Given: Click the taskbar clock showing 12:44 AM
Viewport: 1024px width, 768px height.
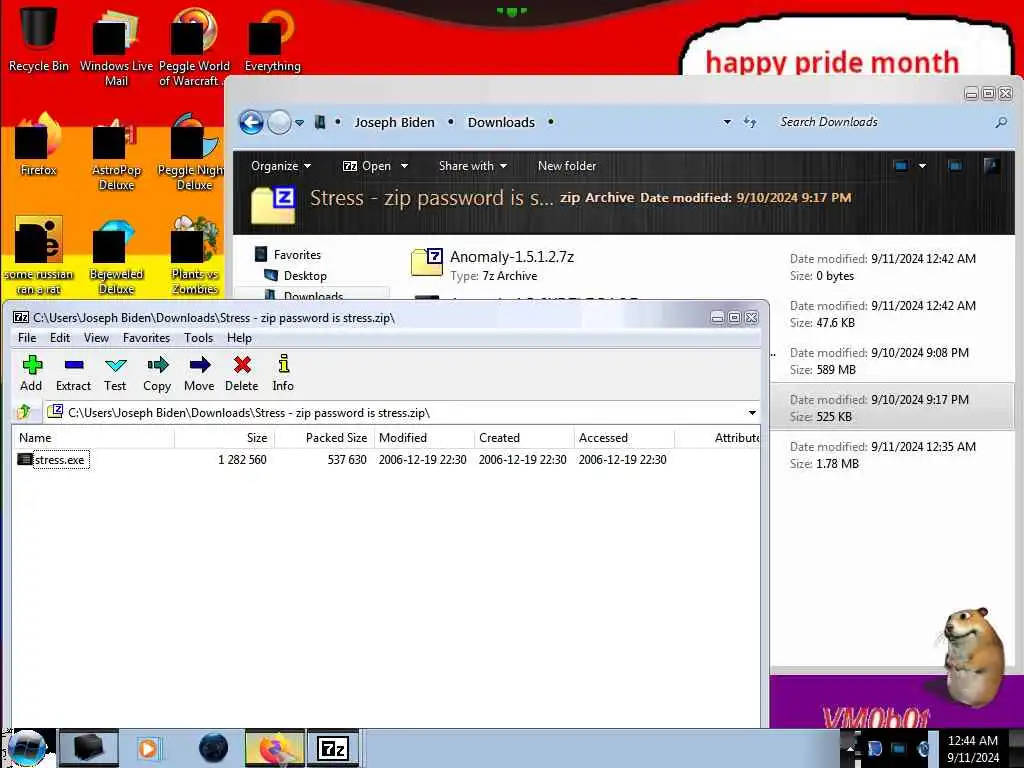Looking at the screenshot, I should point(972,749).
